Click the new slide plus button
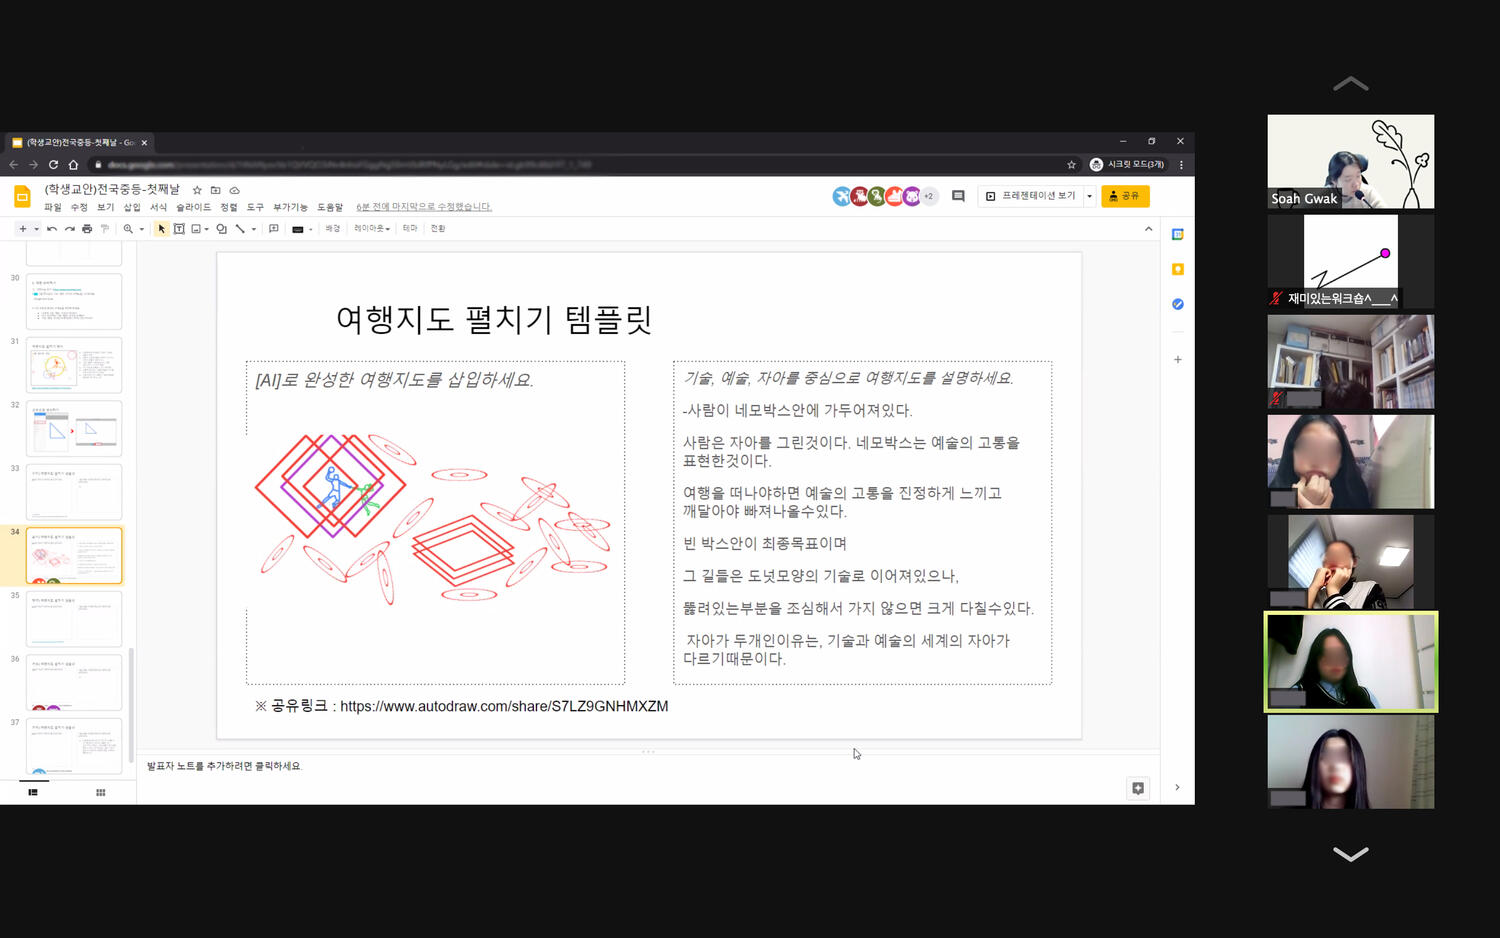This screenshot has height=938, width=1500. (x=22, y=229)
